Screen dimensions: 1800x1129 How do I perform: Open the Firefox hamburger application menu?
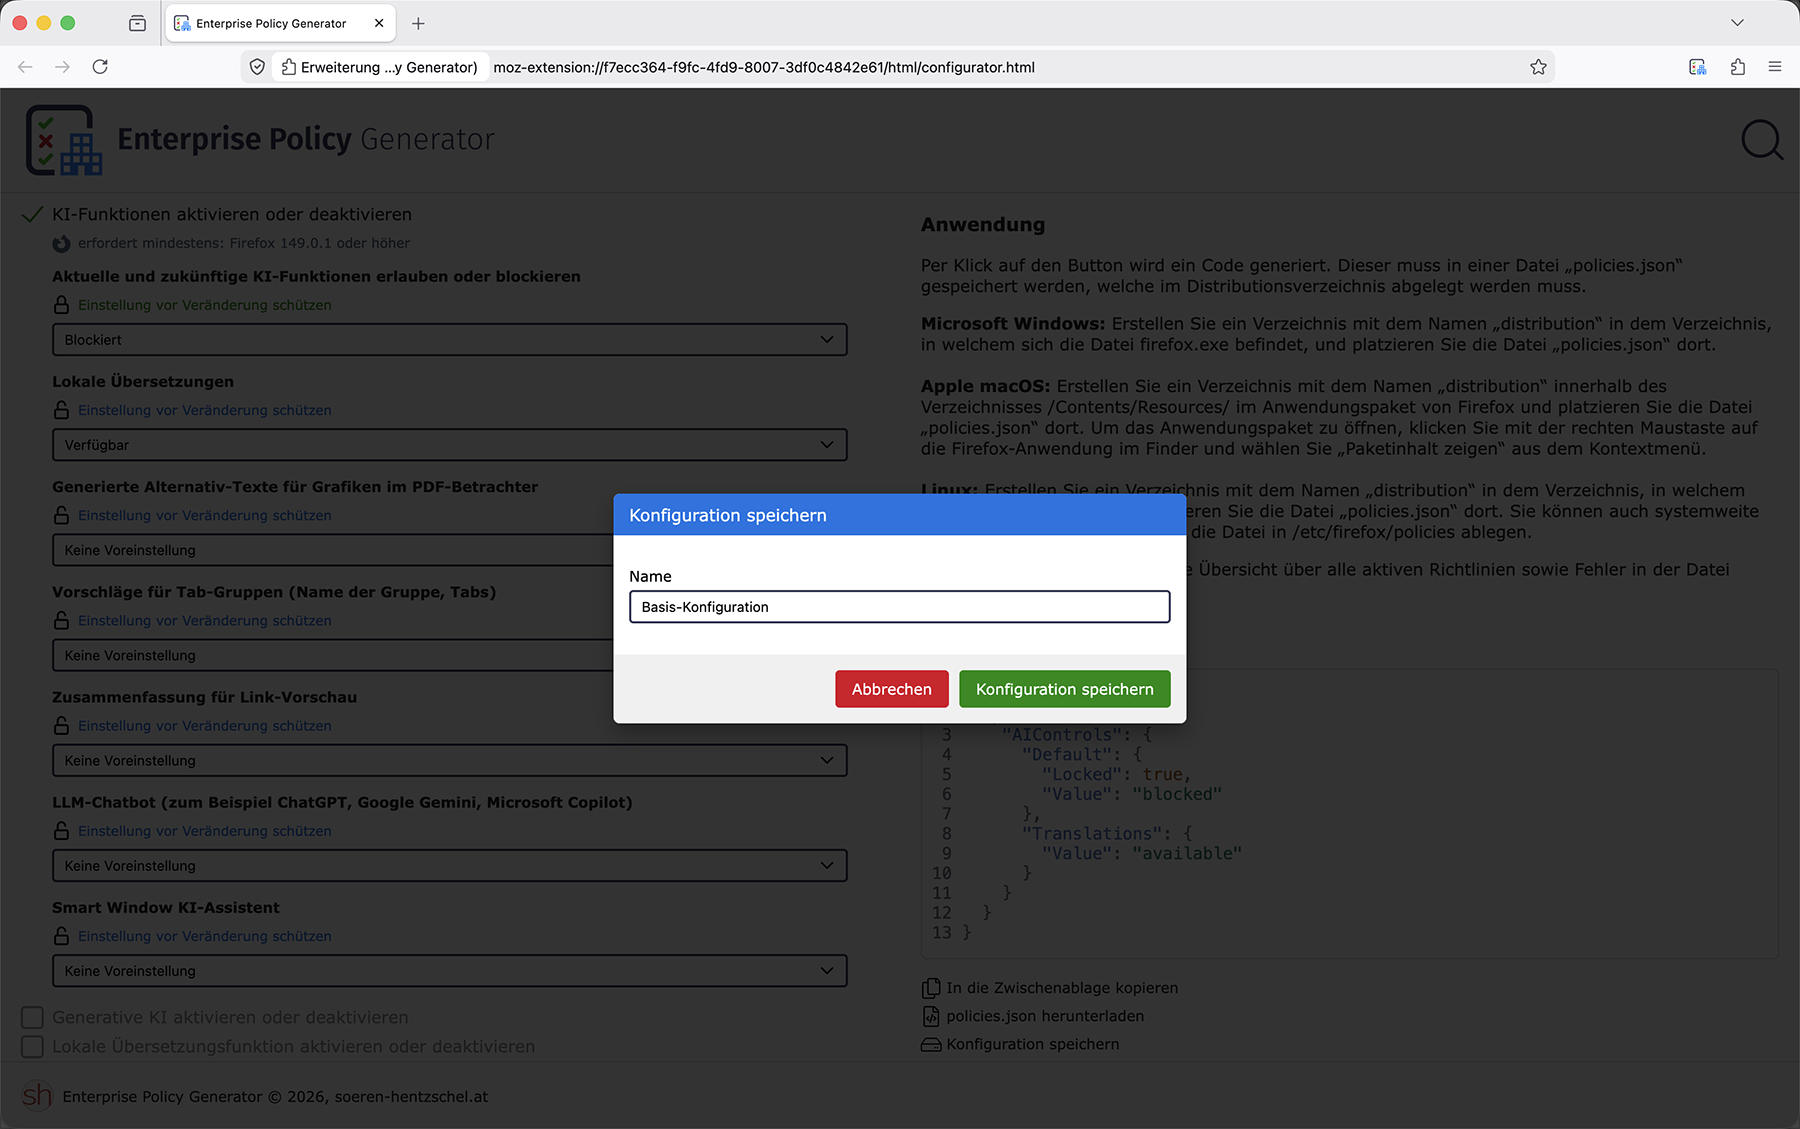point(1775,67)
